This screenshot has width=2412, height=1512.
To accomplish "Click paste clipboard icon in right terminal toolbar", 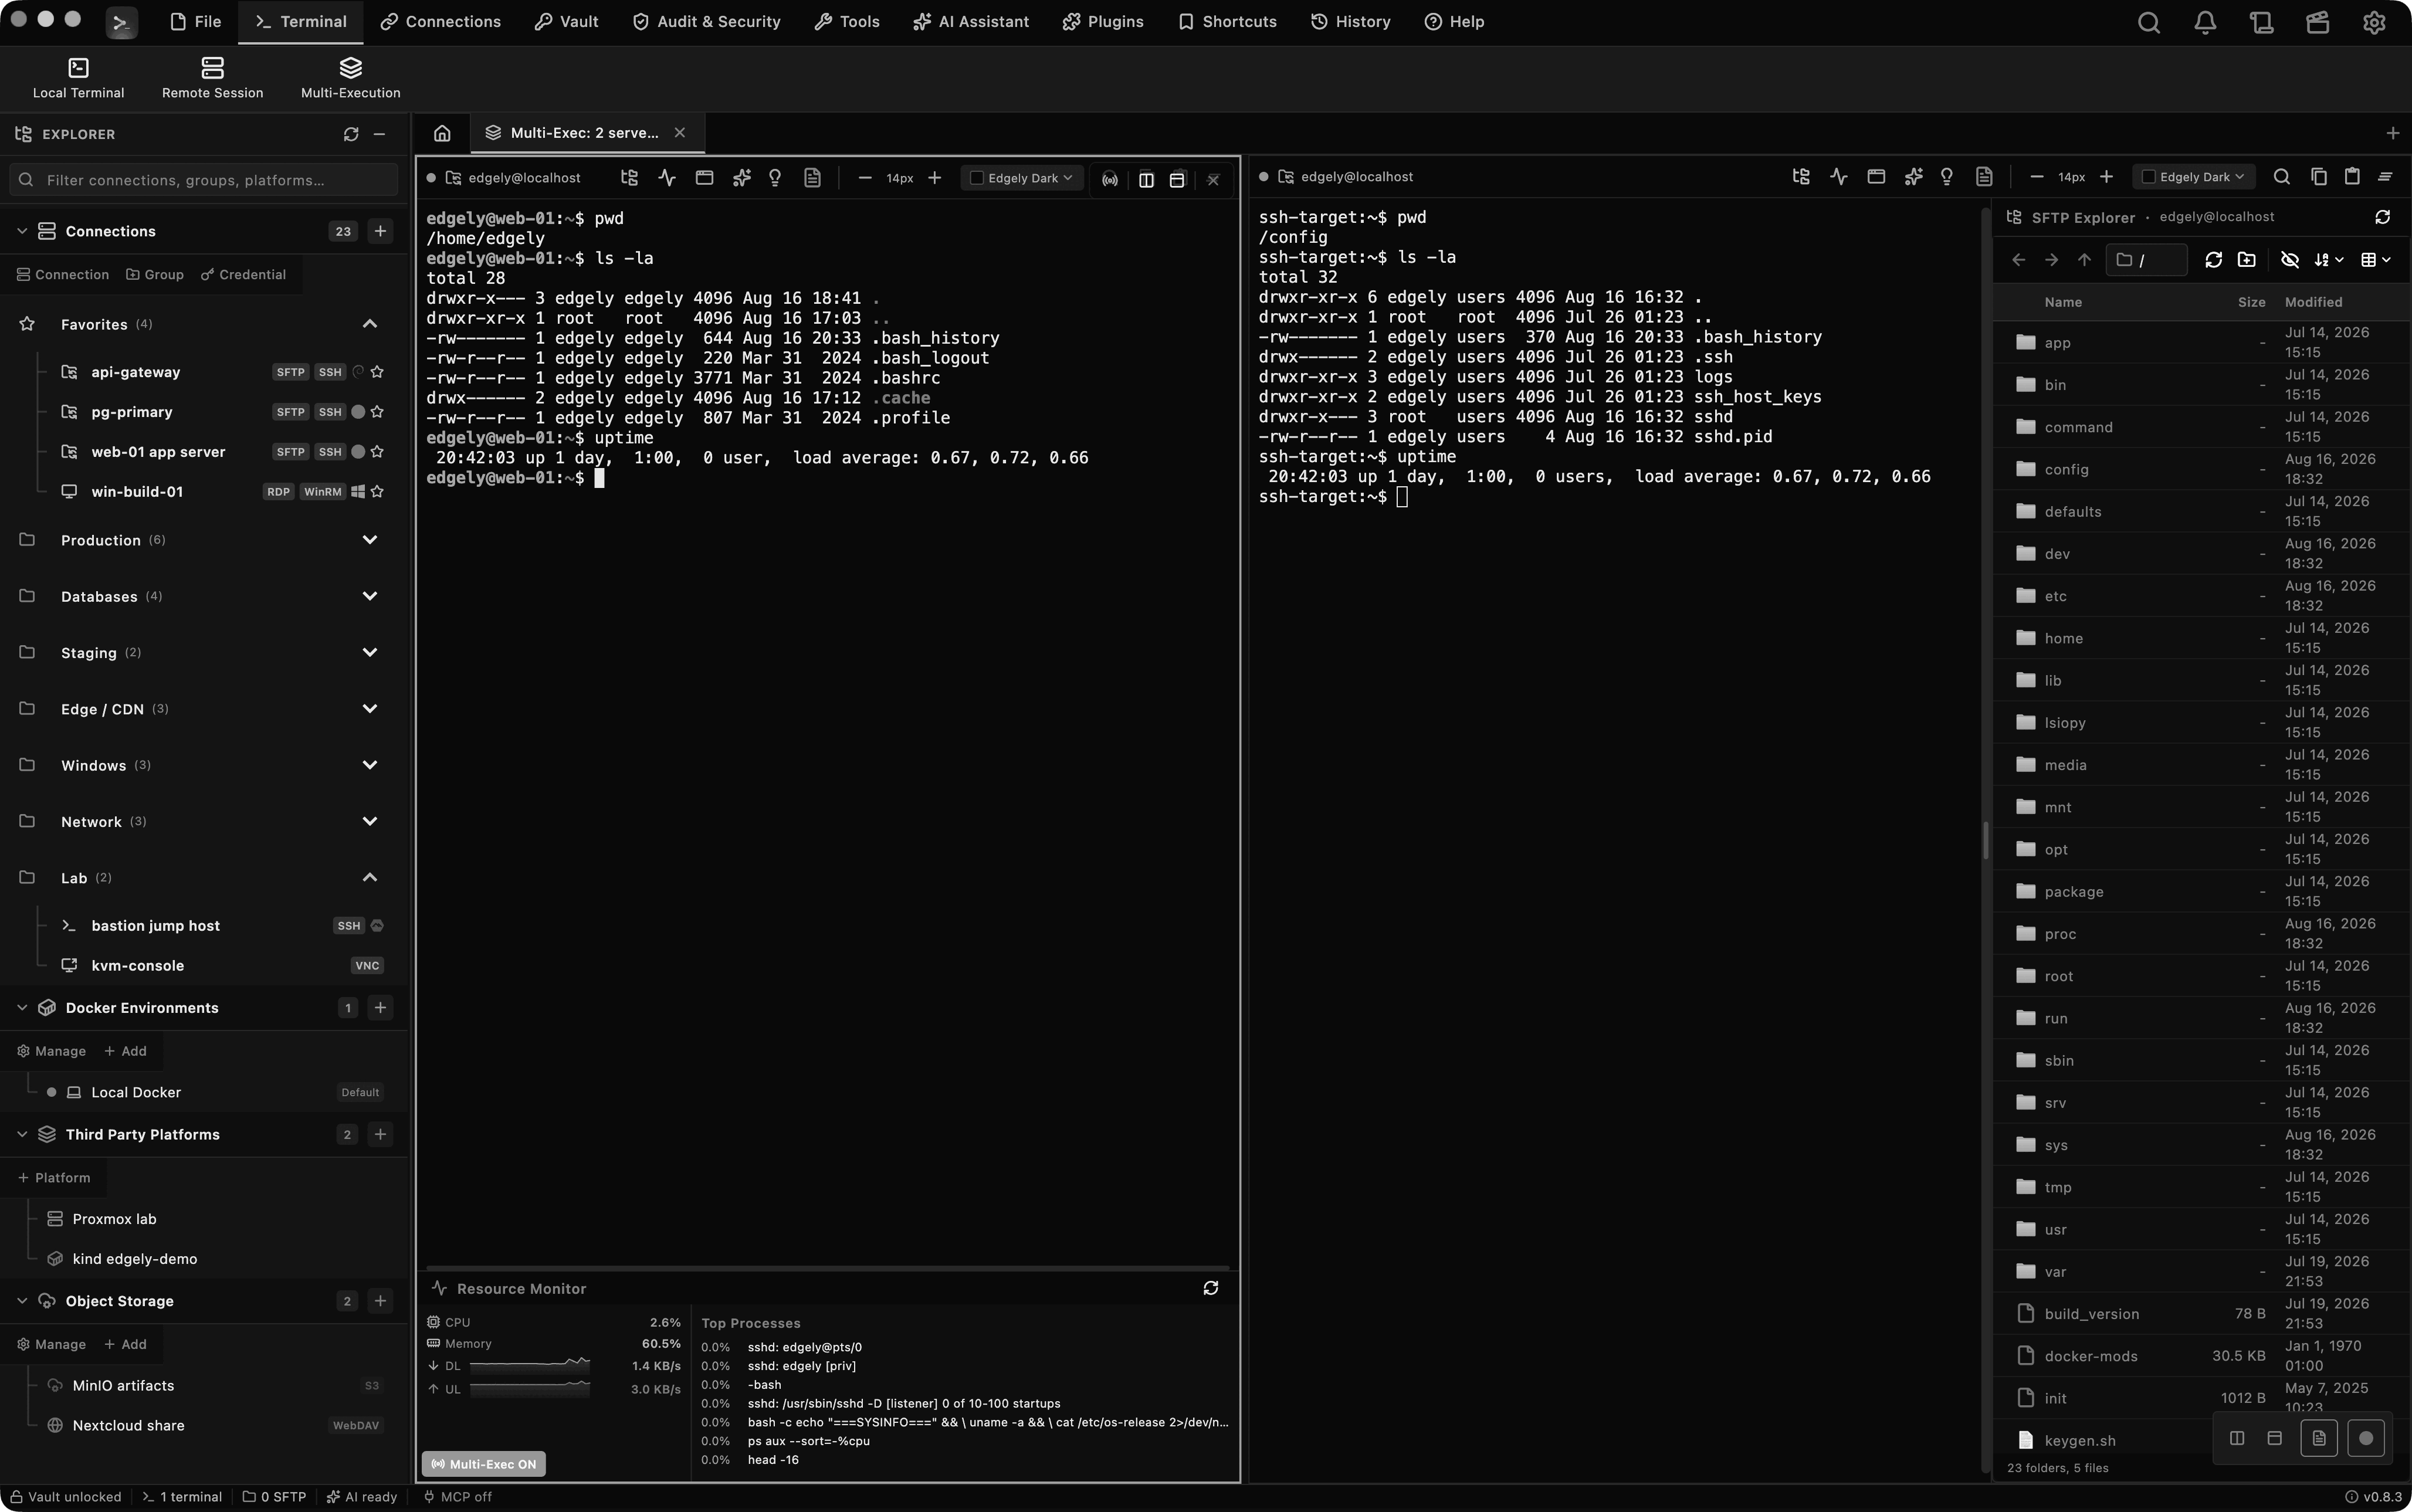I will coord(2352,177).
